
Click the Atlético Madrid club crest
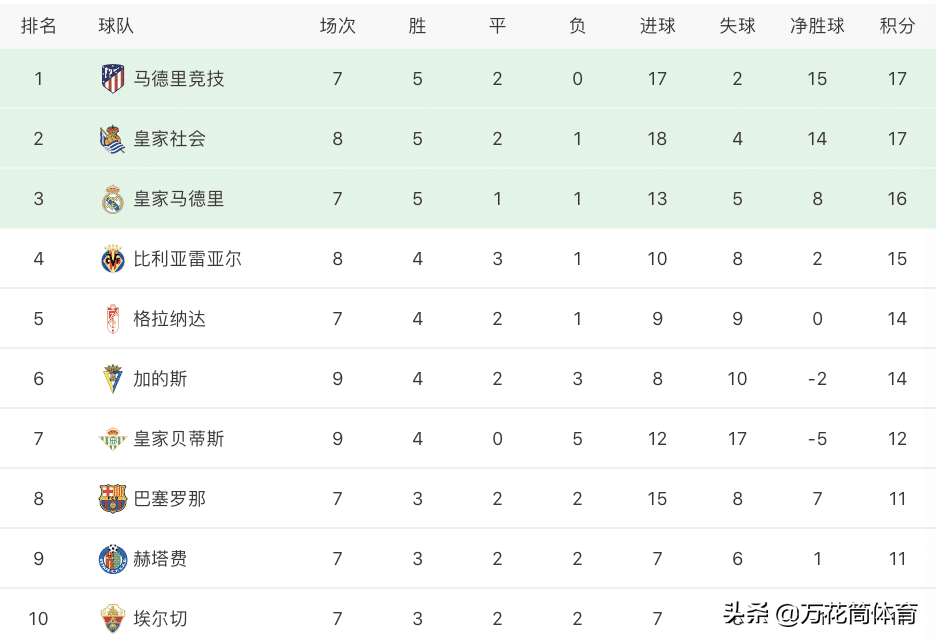[112, 79]
